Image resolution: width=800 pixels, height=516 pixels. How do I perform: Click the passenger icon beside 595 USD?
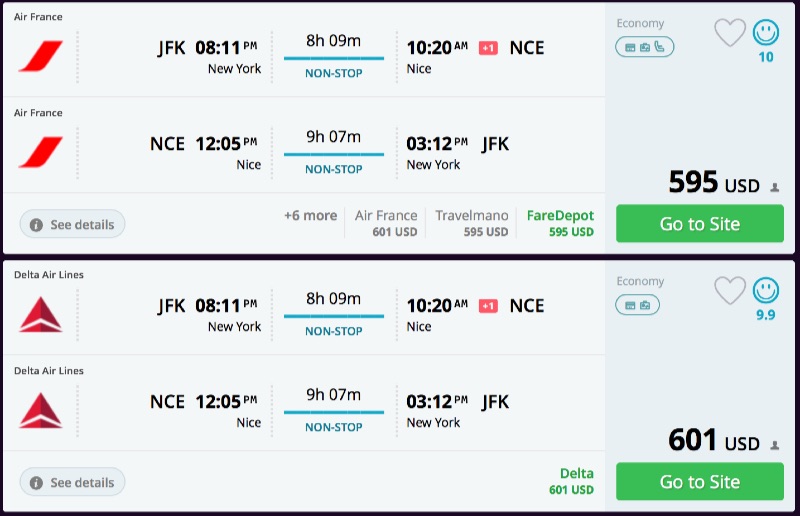(x=775, y=187)
